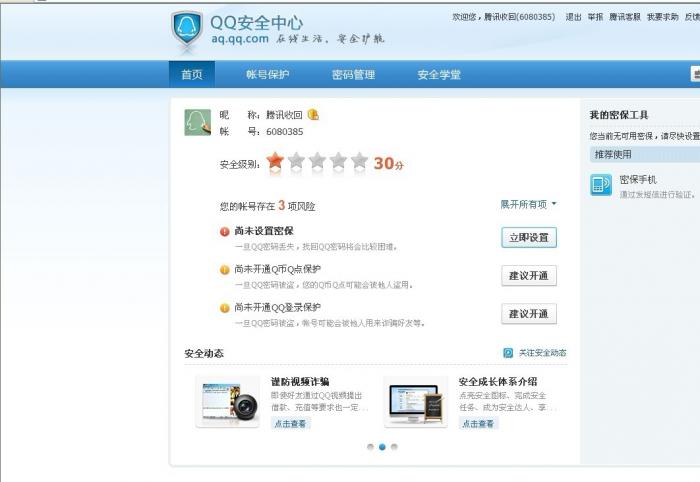The height and width of the screenshot is (482, 700).
Task: Open the 安全成长体系介绍 monitor thumbnail
Action: (416, 401)
